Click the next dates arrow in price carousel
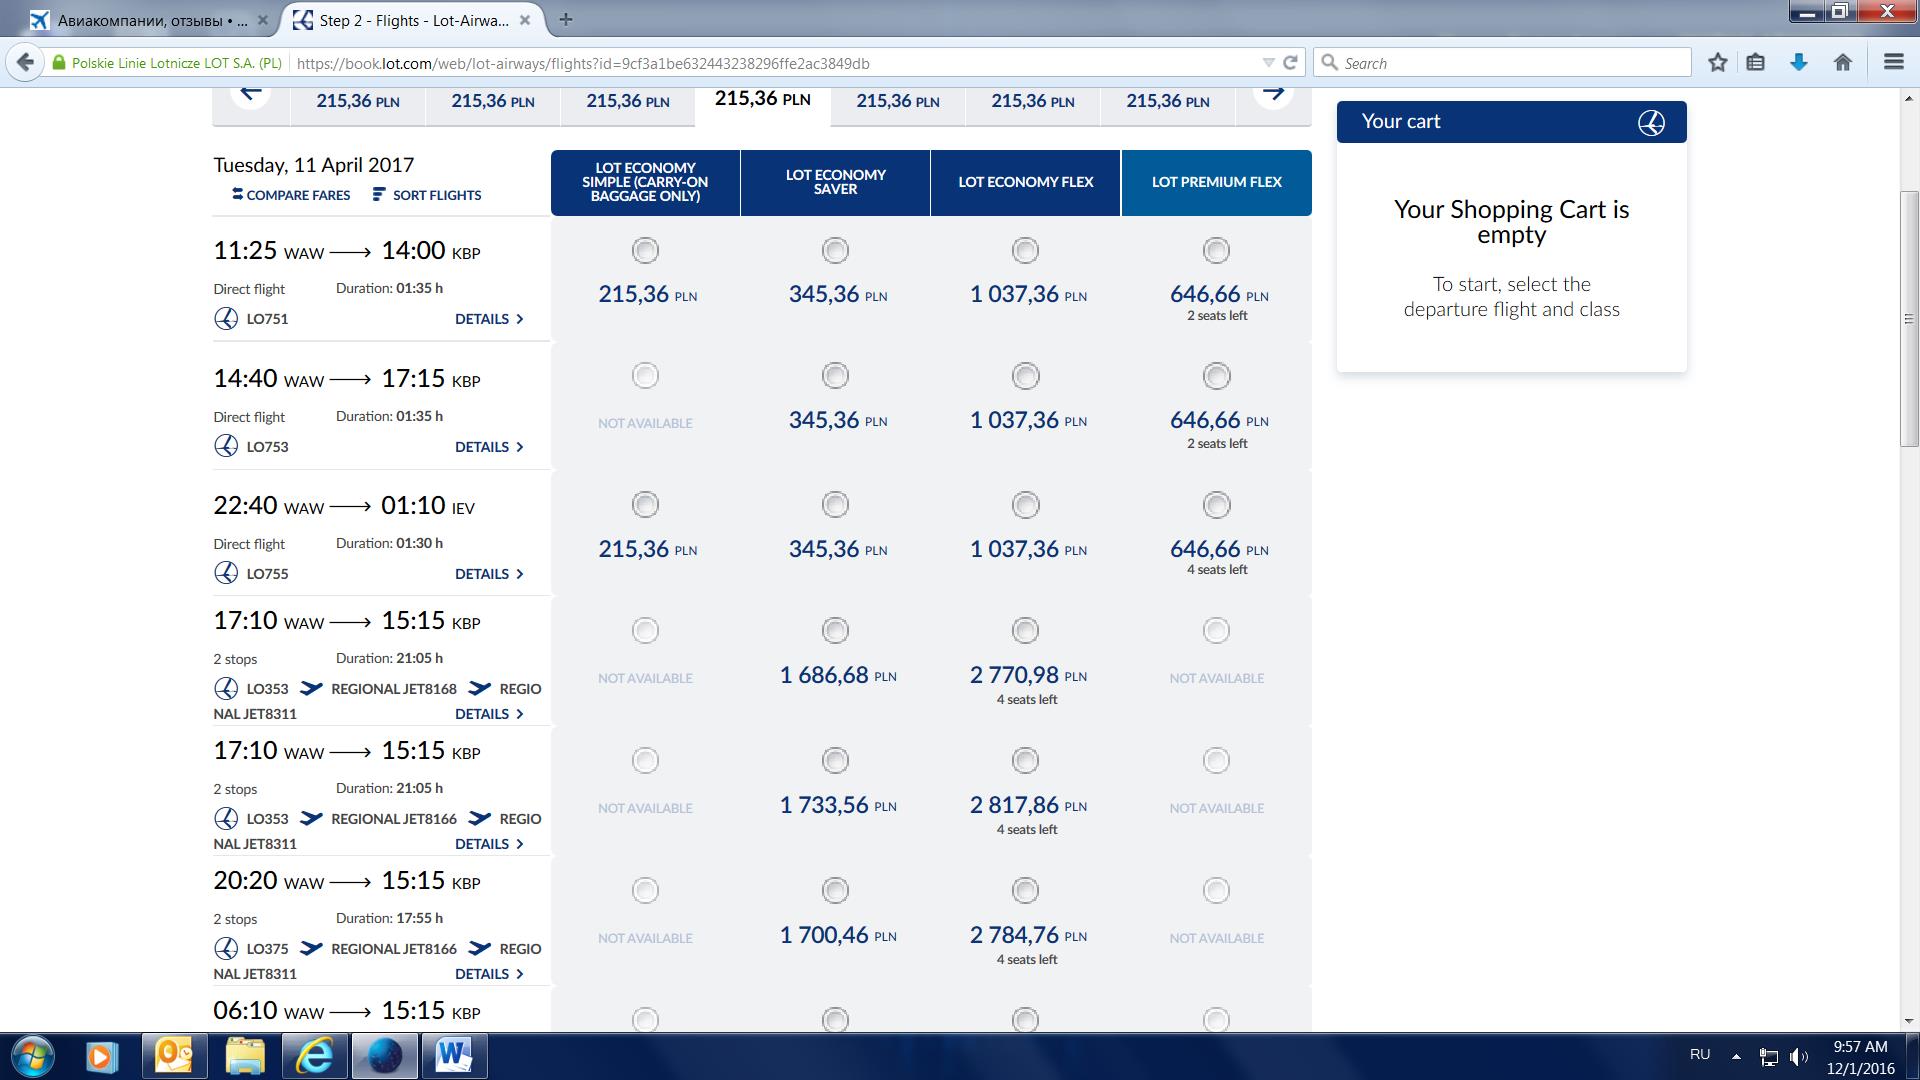Screen dimensions: 1920x1080 click(x=1273, y=94)
